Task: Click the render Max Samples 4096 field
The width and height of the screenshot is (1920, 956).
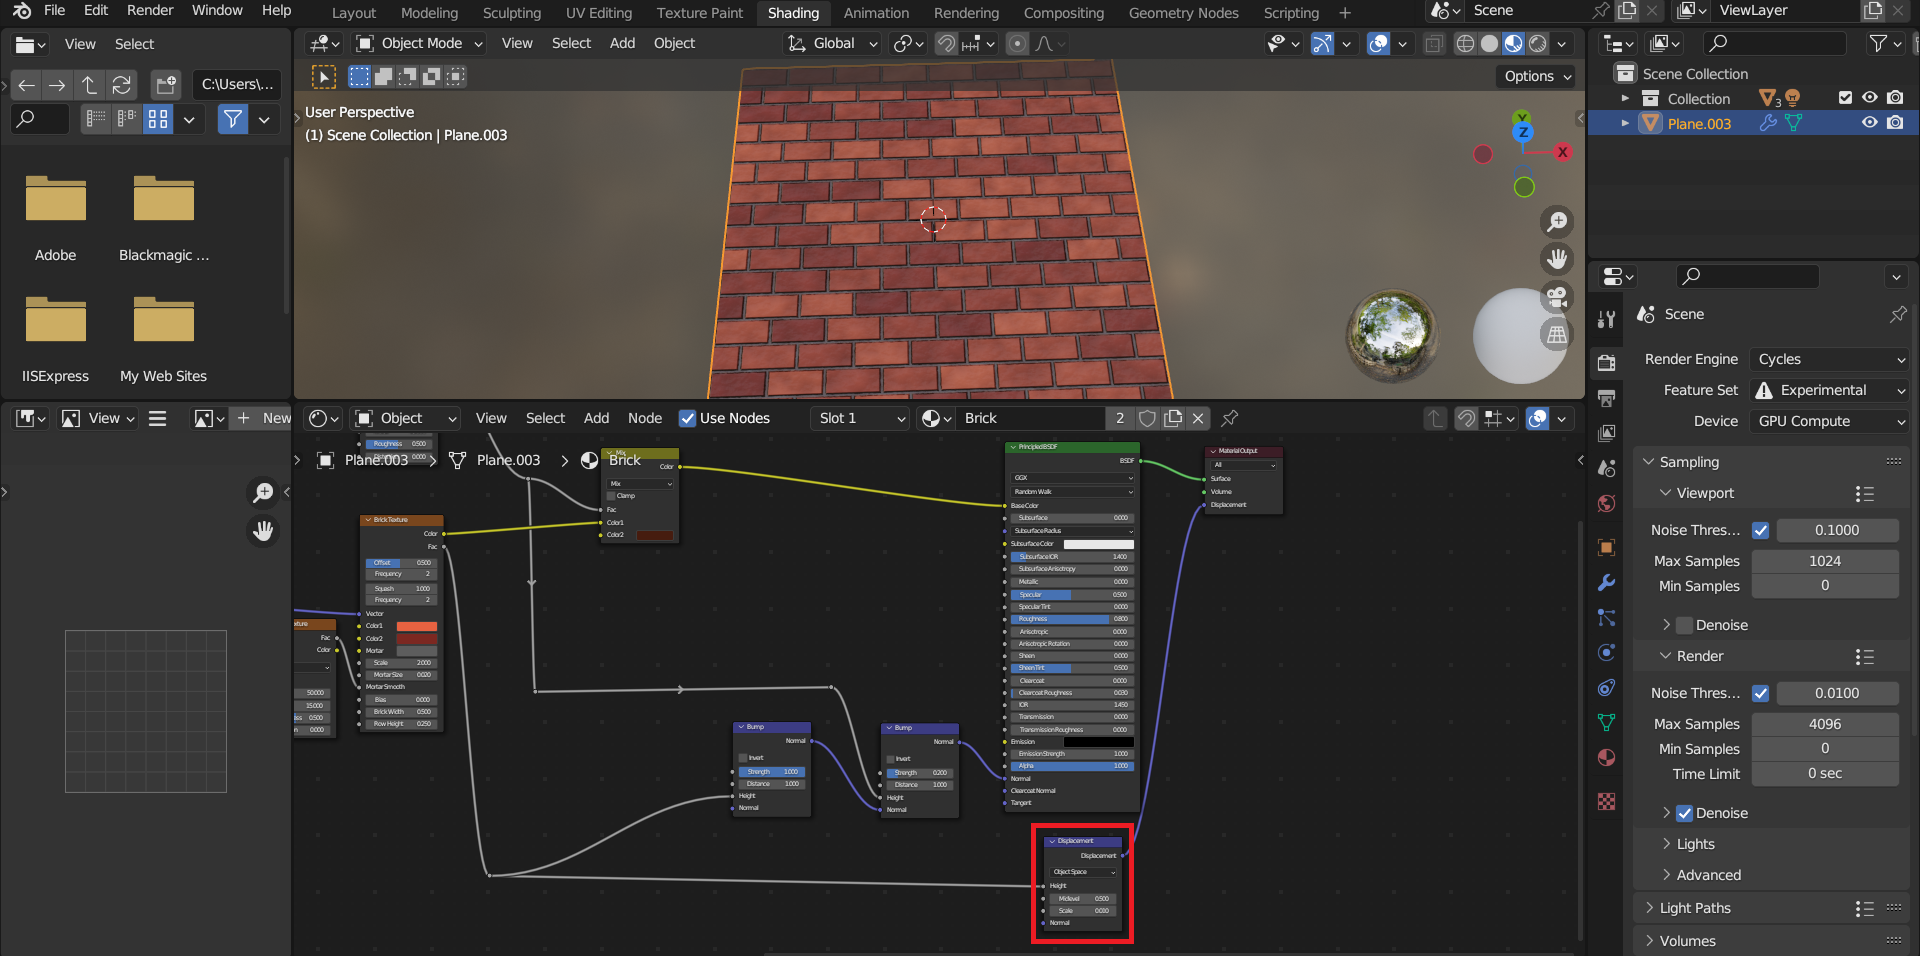Action: (1824, 724)
